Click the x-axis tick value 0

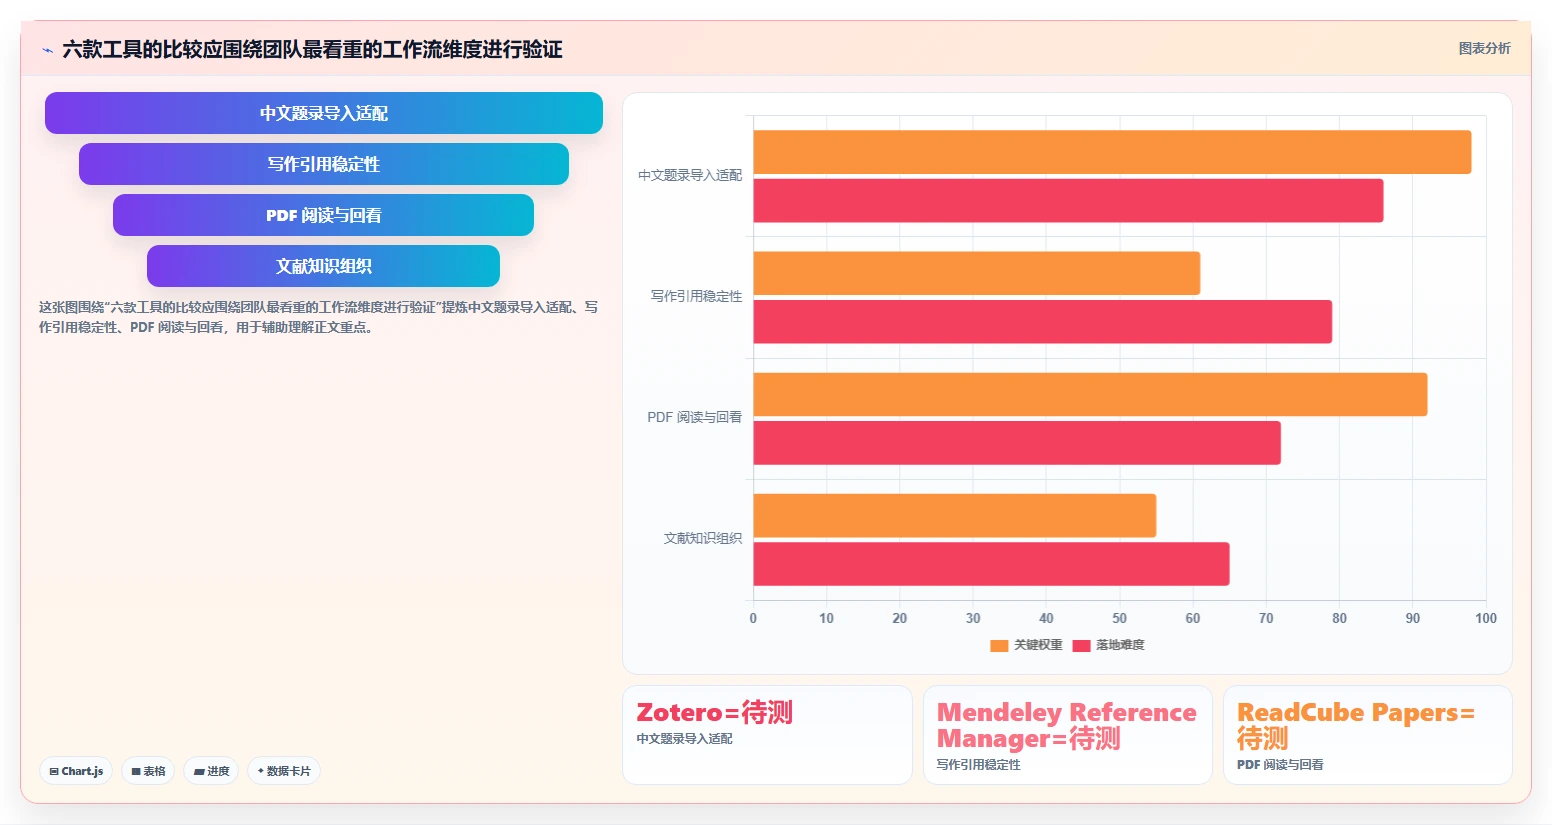point(753,618)
